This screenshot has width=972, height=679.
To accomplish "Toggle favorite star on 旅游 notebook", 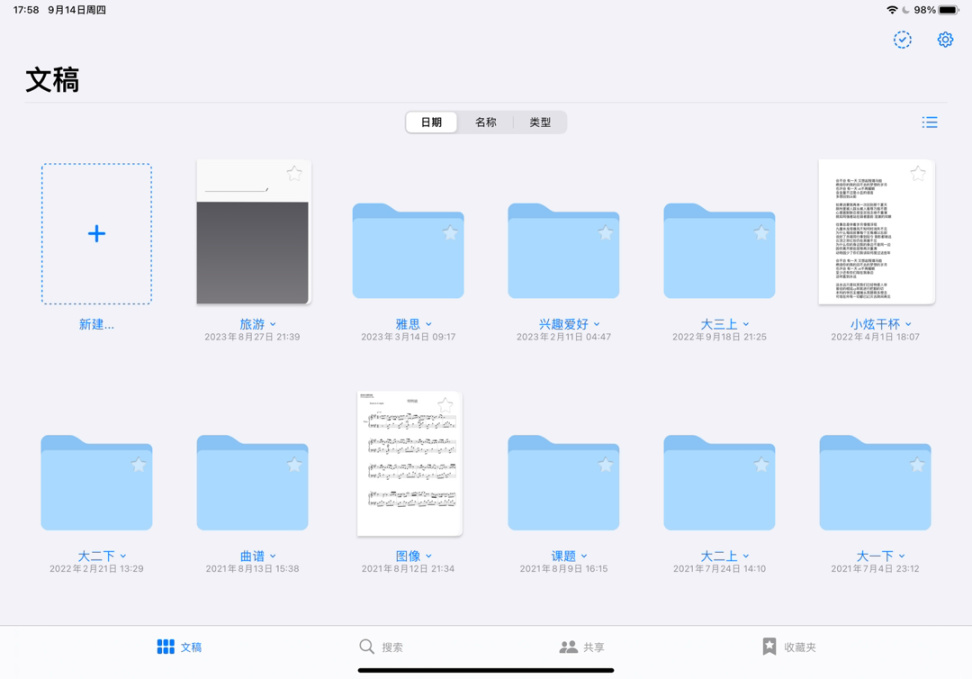I will tap(294, 173).
